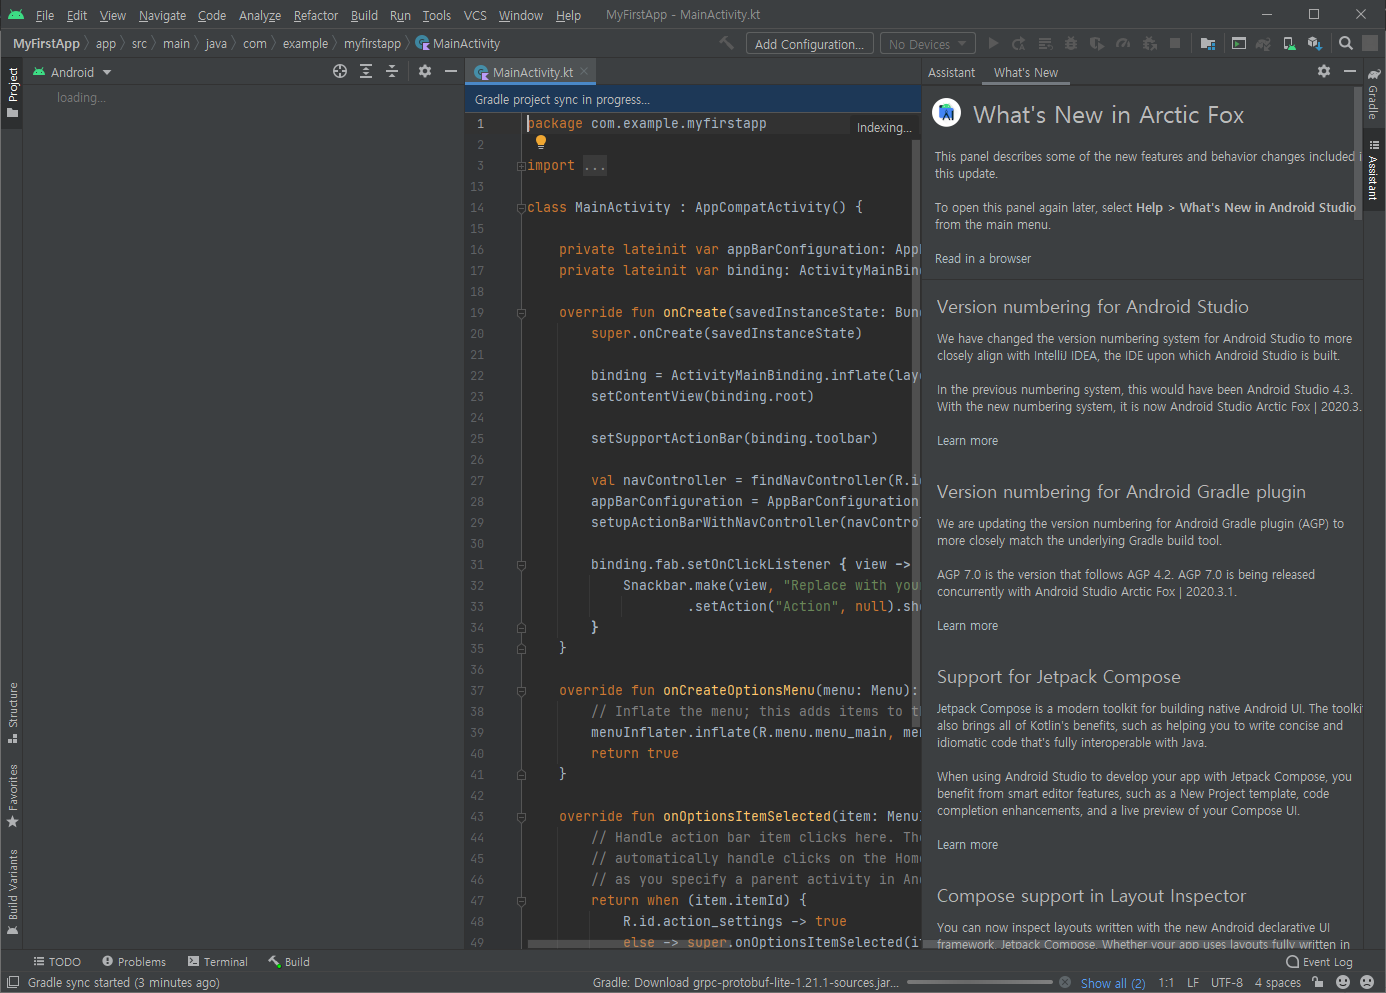This screenshot has width=1386, height=993.
Task: Click the Read in a browser link
Action: tap(983, 258)
